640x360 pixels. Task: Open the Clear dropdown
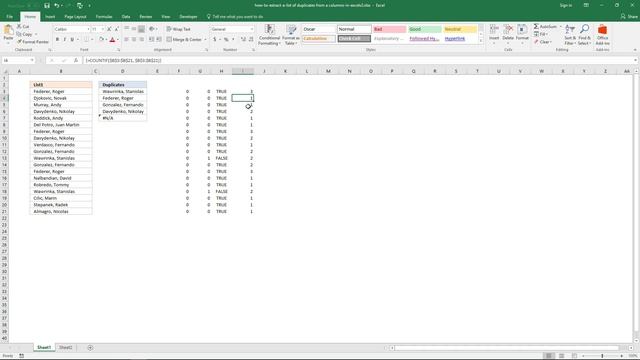[x=543, y=42]
